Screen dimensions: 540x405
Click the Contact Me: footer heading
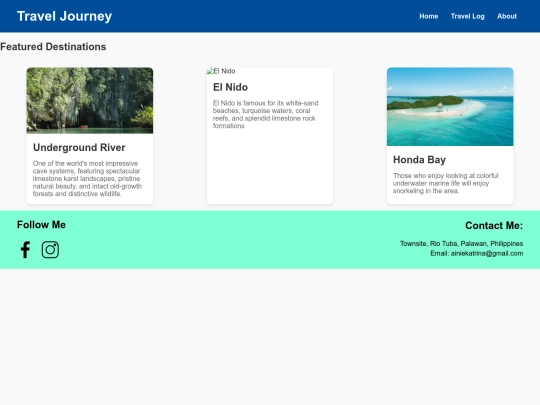(x=494, y=226)
